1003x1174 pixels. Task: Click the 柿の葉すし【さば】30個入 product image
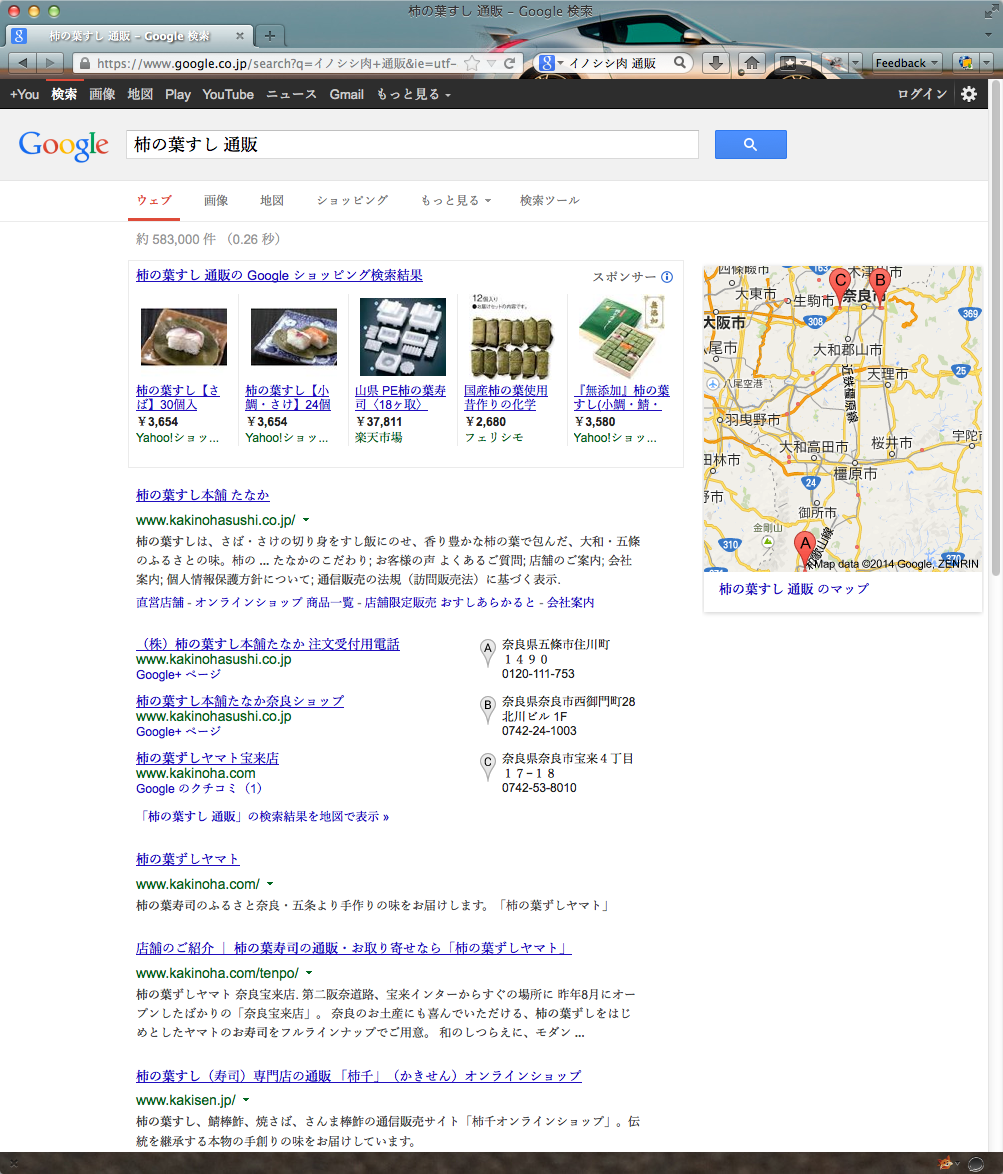183,337
